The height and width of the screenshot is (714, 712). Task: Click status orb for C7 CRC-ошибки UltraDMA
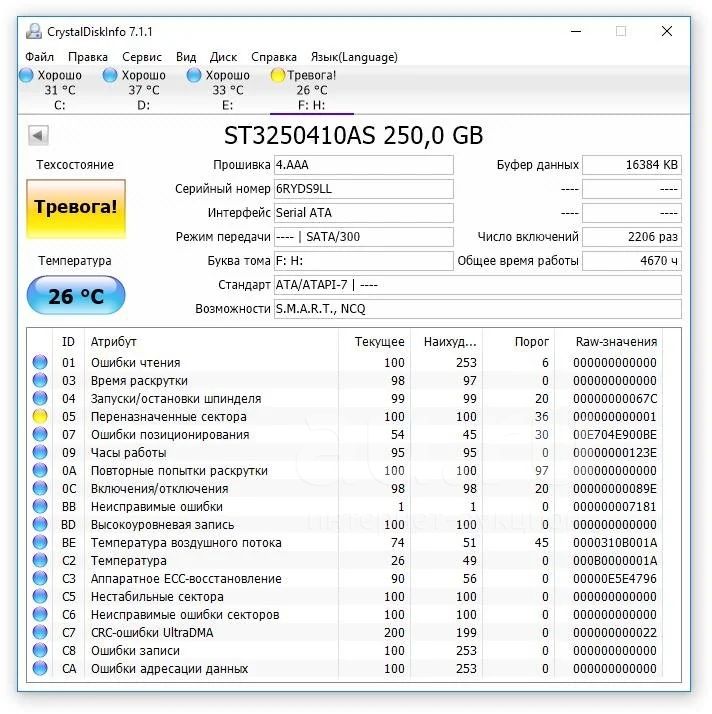(x=40, y=632)
